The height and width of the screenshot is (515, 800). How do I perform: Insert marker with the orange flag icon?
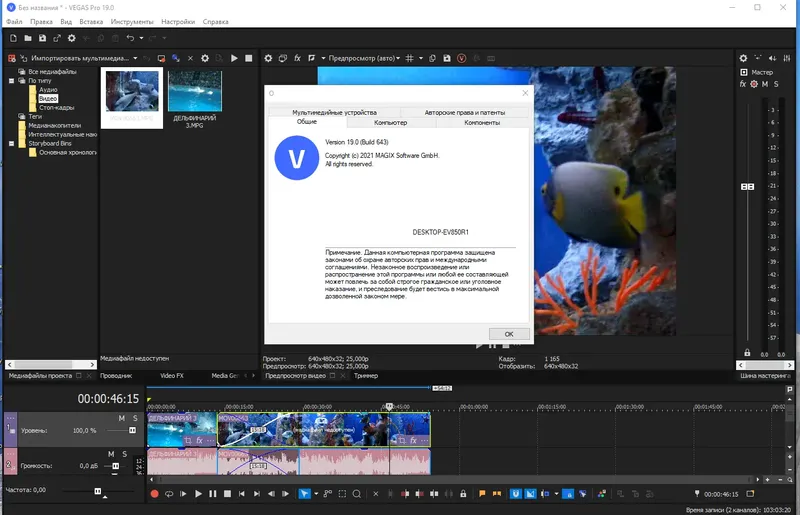pyautogui.click(x=482, y=494)
